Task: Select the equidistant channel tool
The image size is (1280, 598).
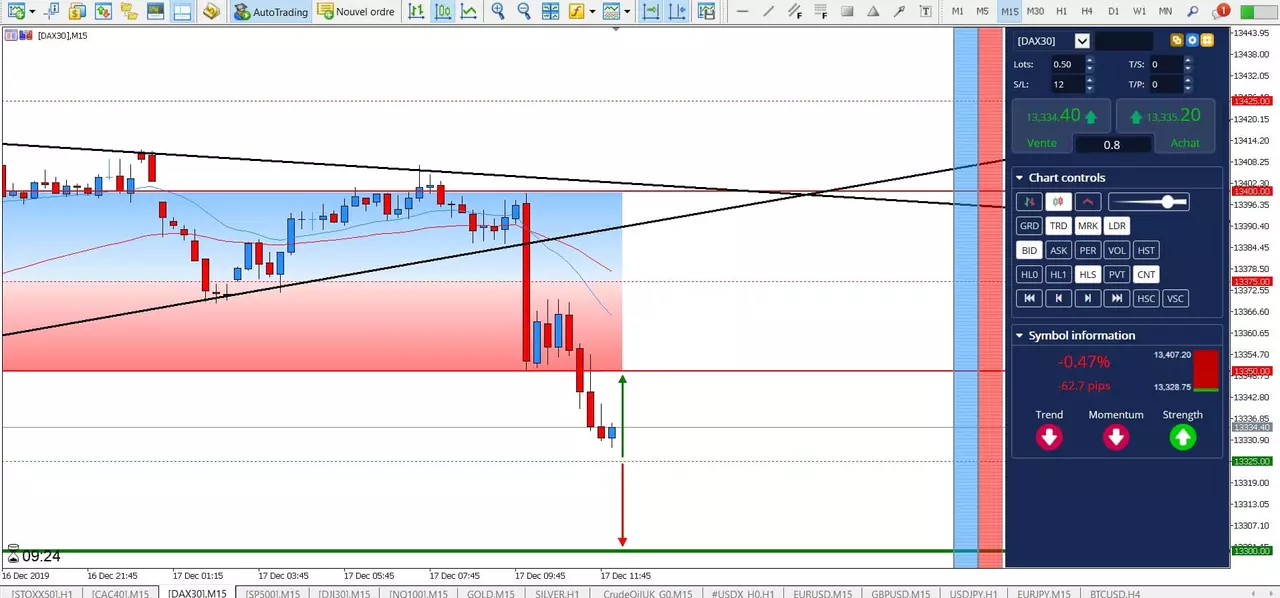Action: click(x=794, y=12)
